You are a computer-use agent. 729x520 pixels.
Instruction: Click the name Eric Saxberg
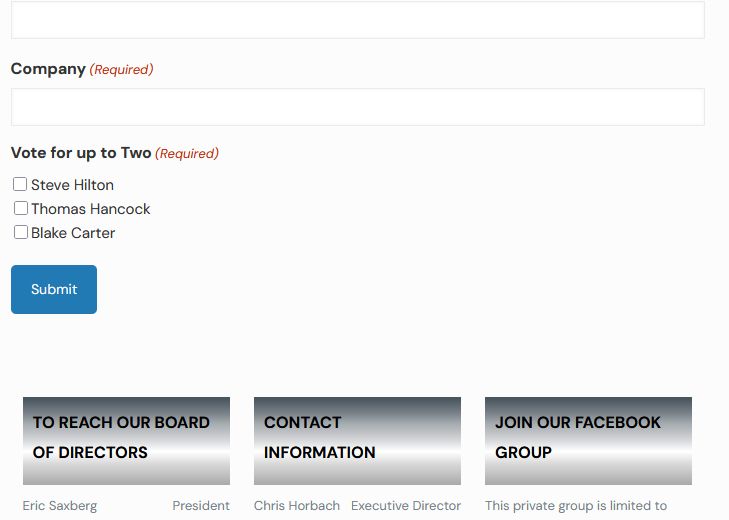click(x=60, y=506)
